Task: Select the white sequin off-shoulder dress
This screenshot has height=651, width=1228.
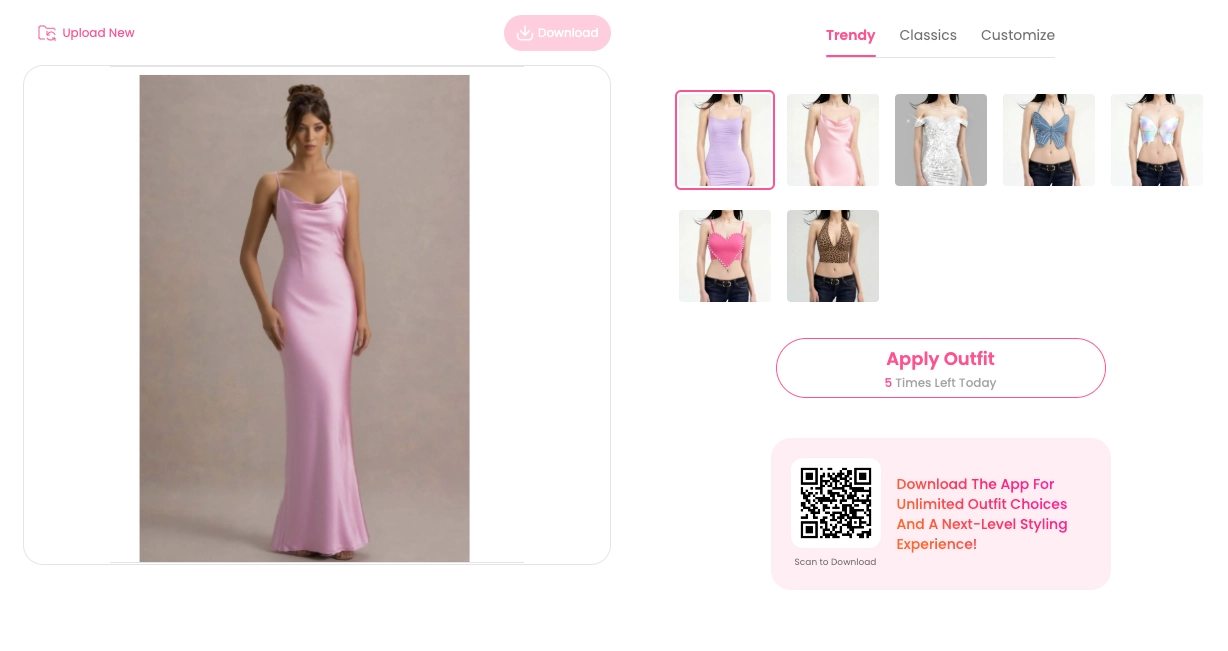Action: (940, 139)
